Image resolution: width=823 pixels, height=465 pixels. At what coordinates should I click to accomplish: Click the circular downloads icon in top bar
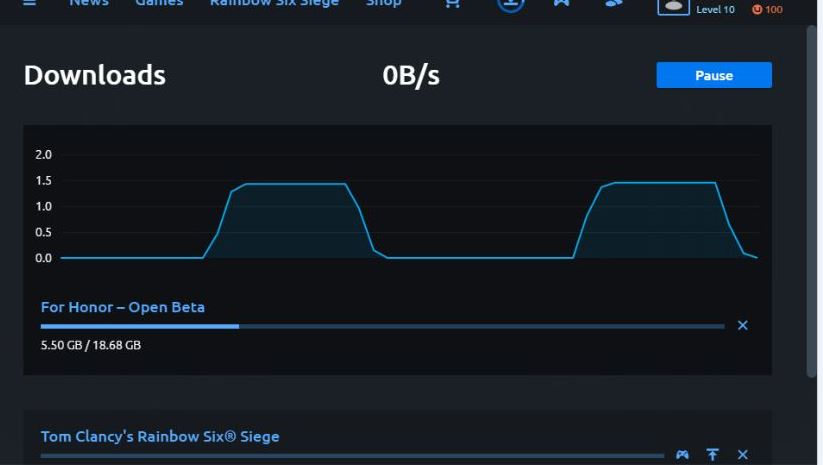[x=510, y=3]
